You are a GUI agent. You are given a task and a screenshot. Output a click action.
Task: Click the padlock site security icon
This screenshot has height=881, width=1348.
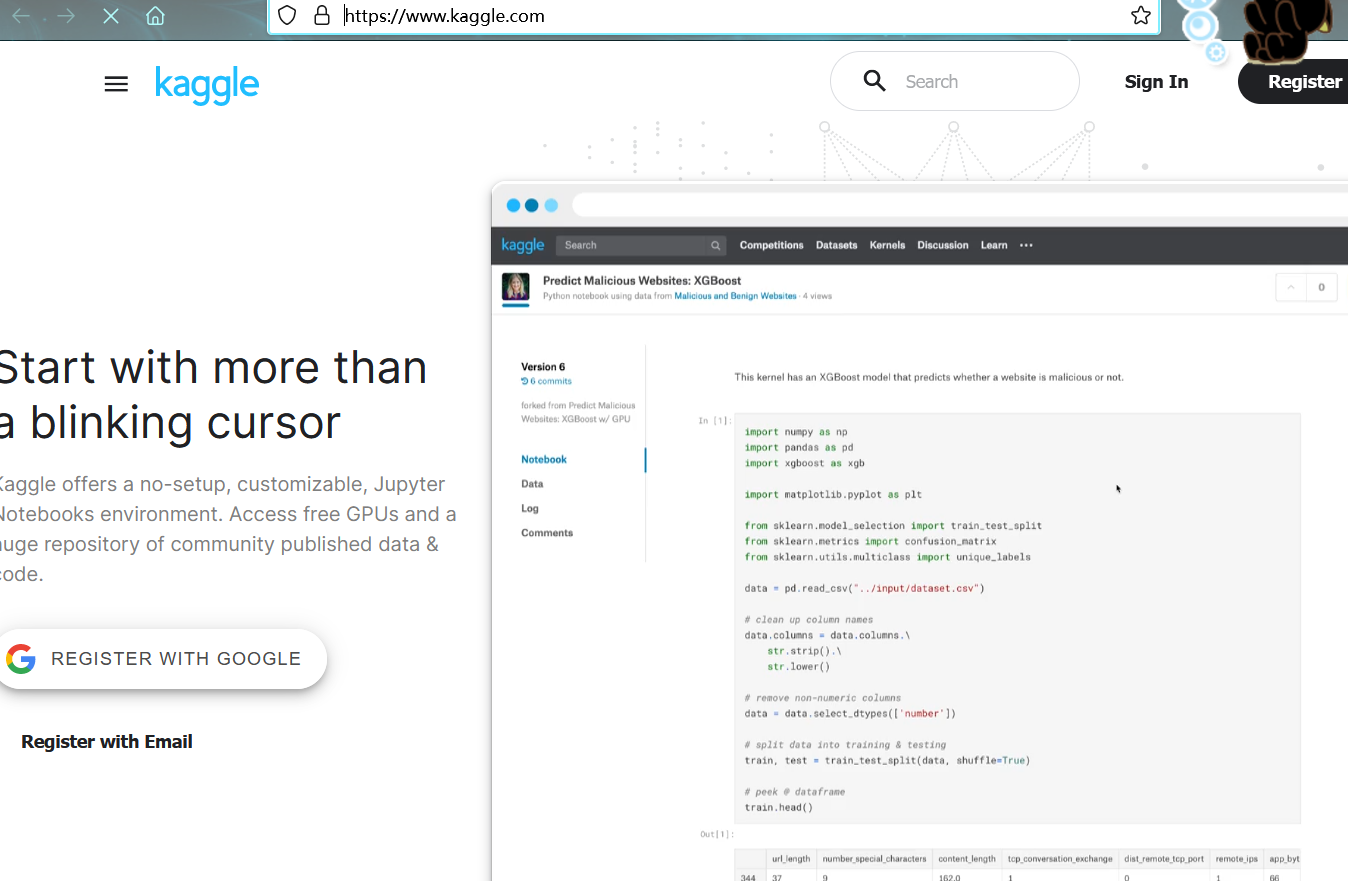coord(321,15)
